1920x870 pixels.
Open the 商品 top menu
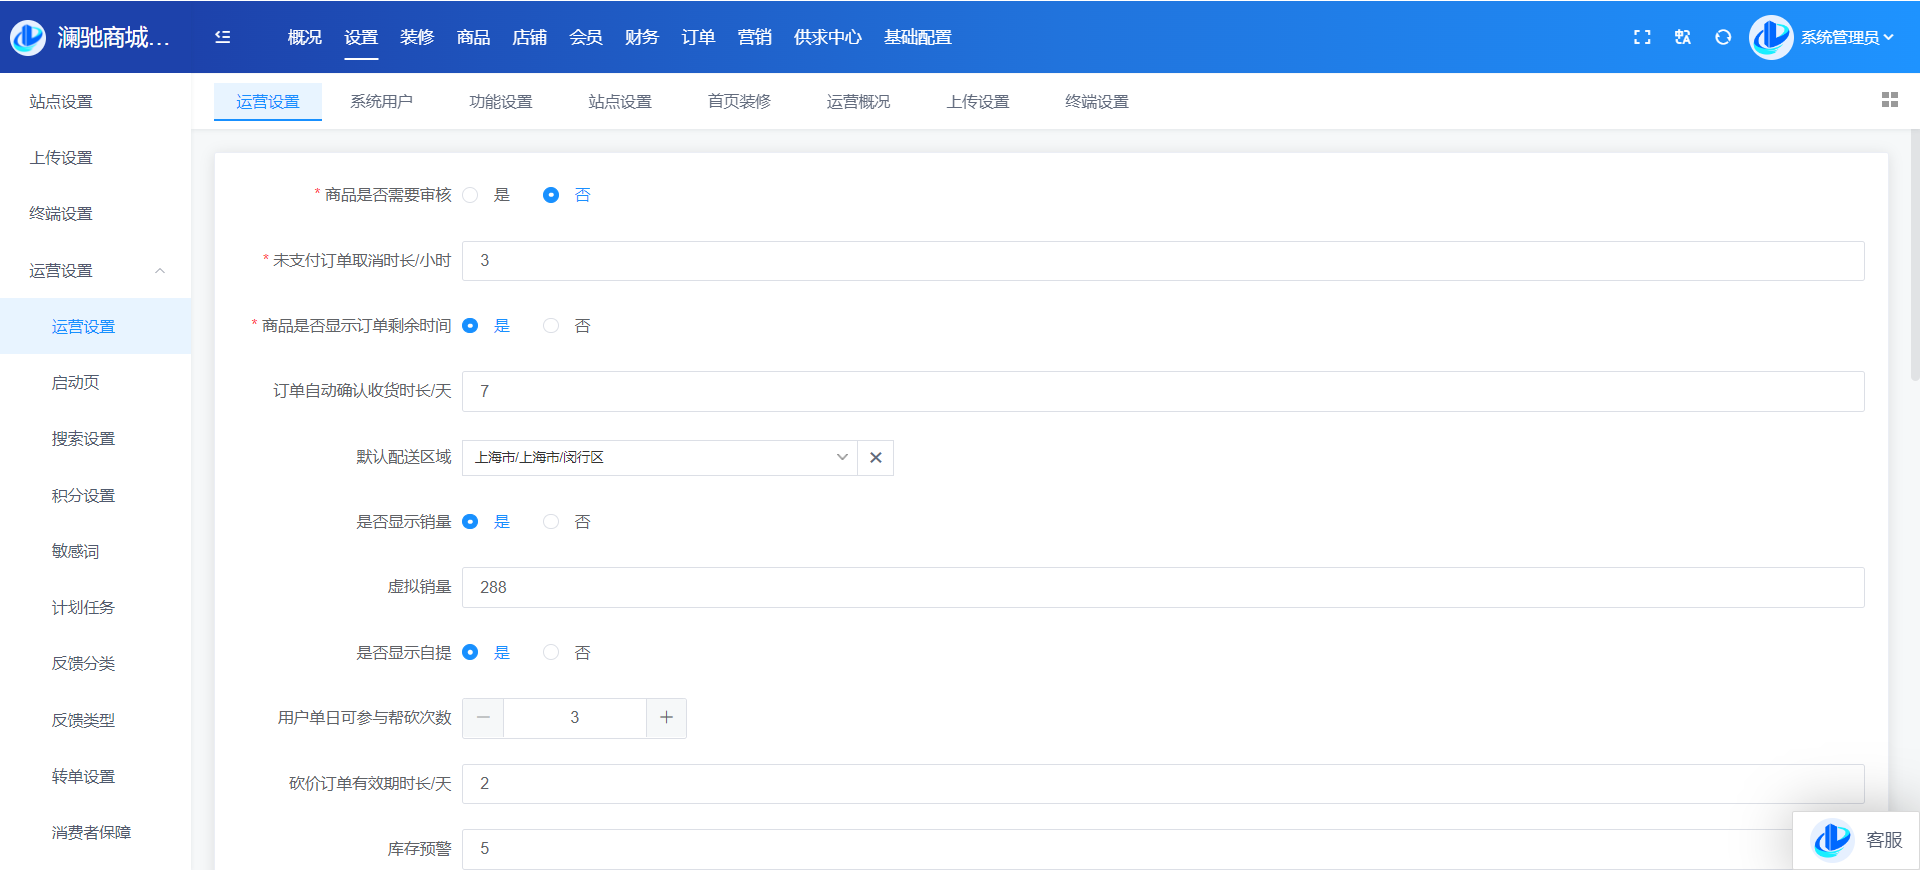click(x=473, y=37)
